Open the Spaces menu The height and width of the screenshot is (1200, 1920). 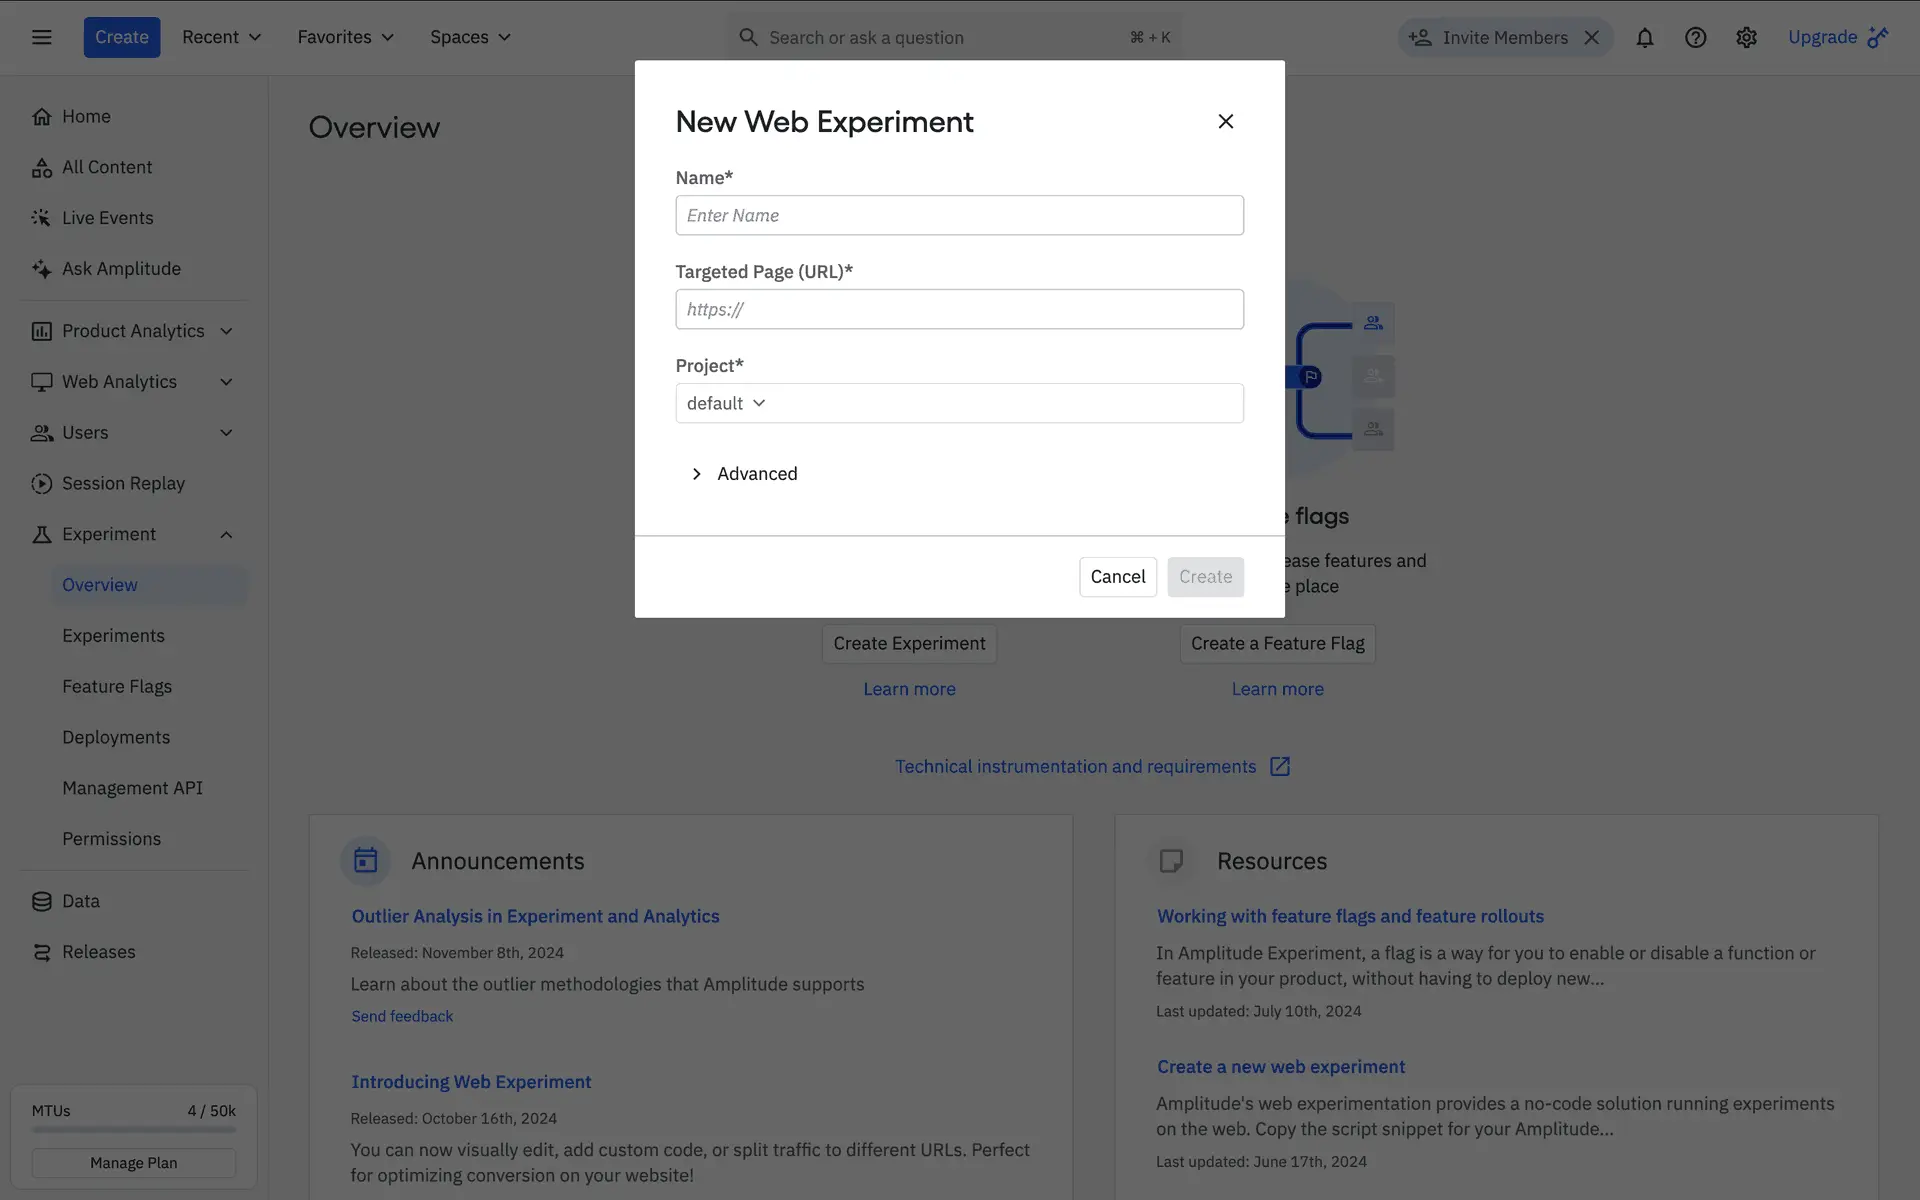(470, 37)
